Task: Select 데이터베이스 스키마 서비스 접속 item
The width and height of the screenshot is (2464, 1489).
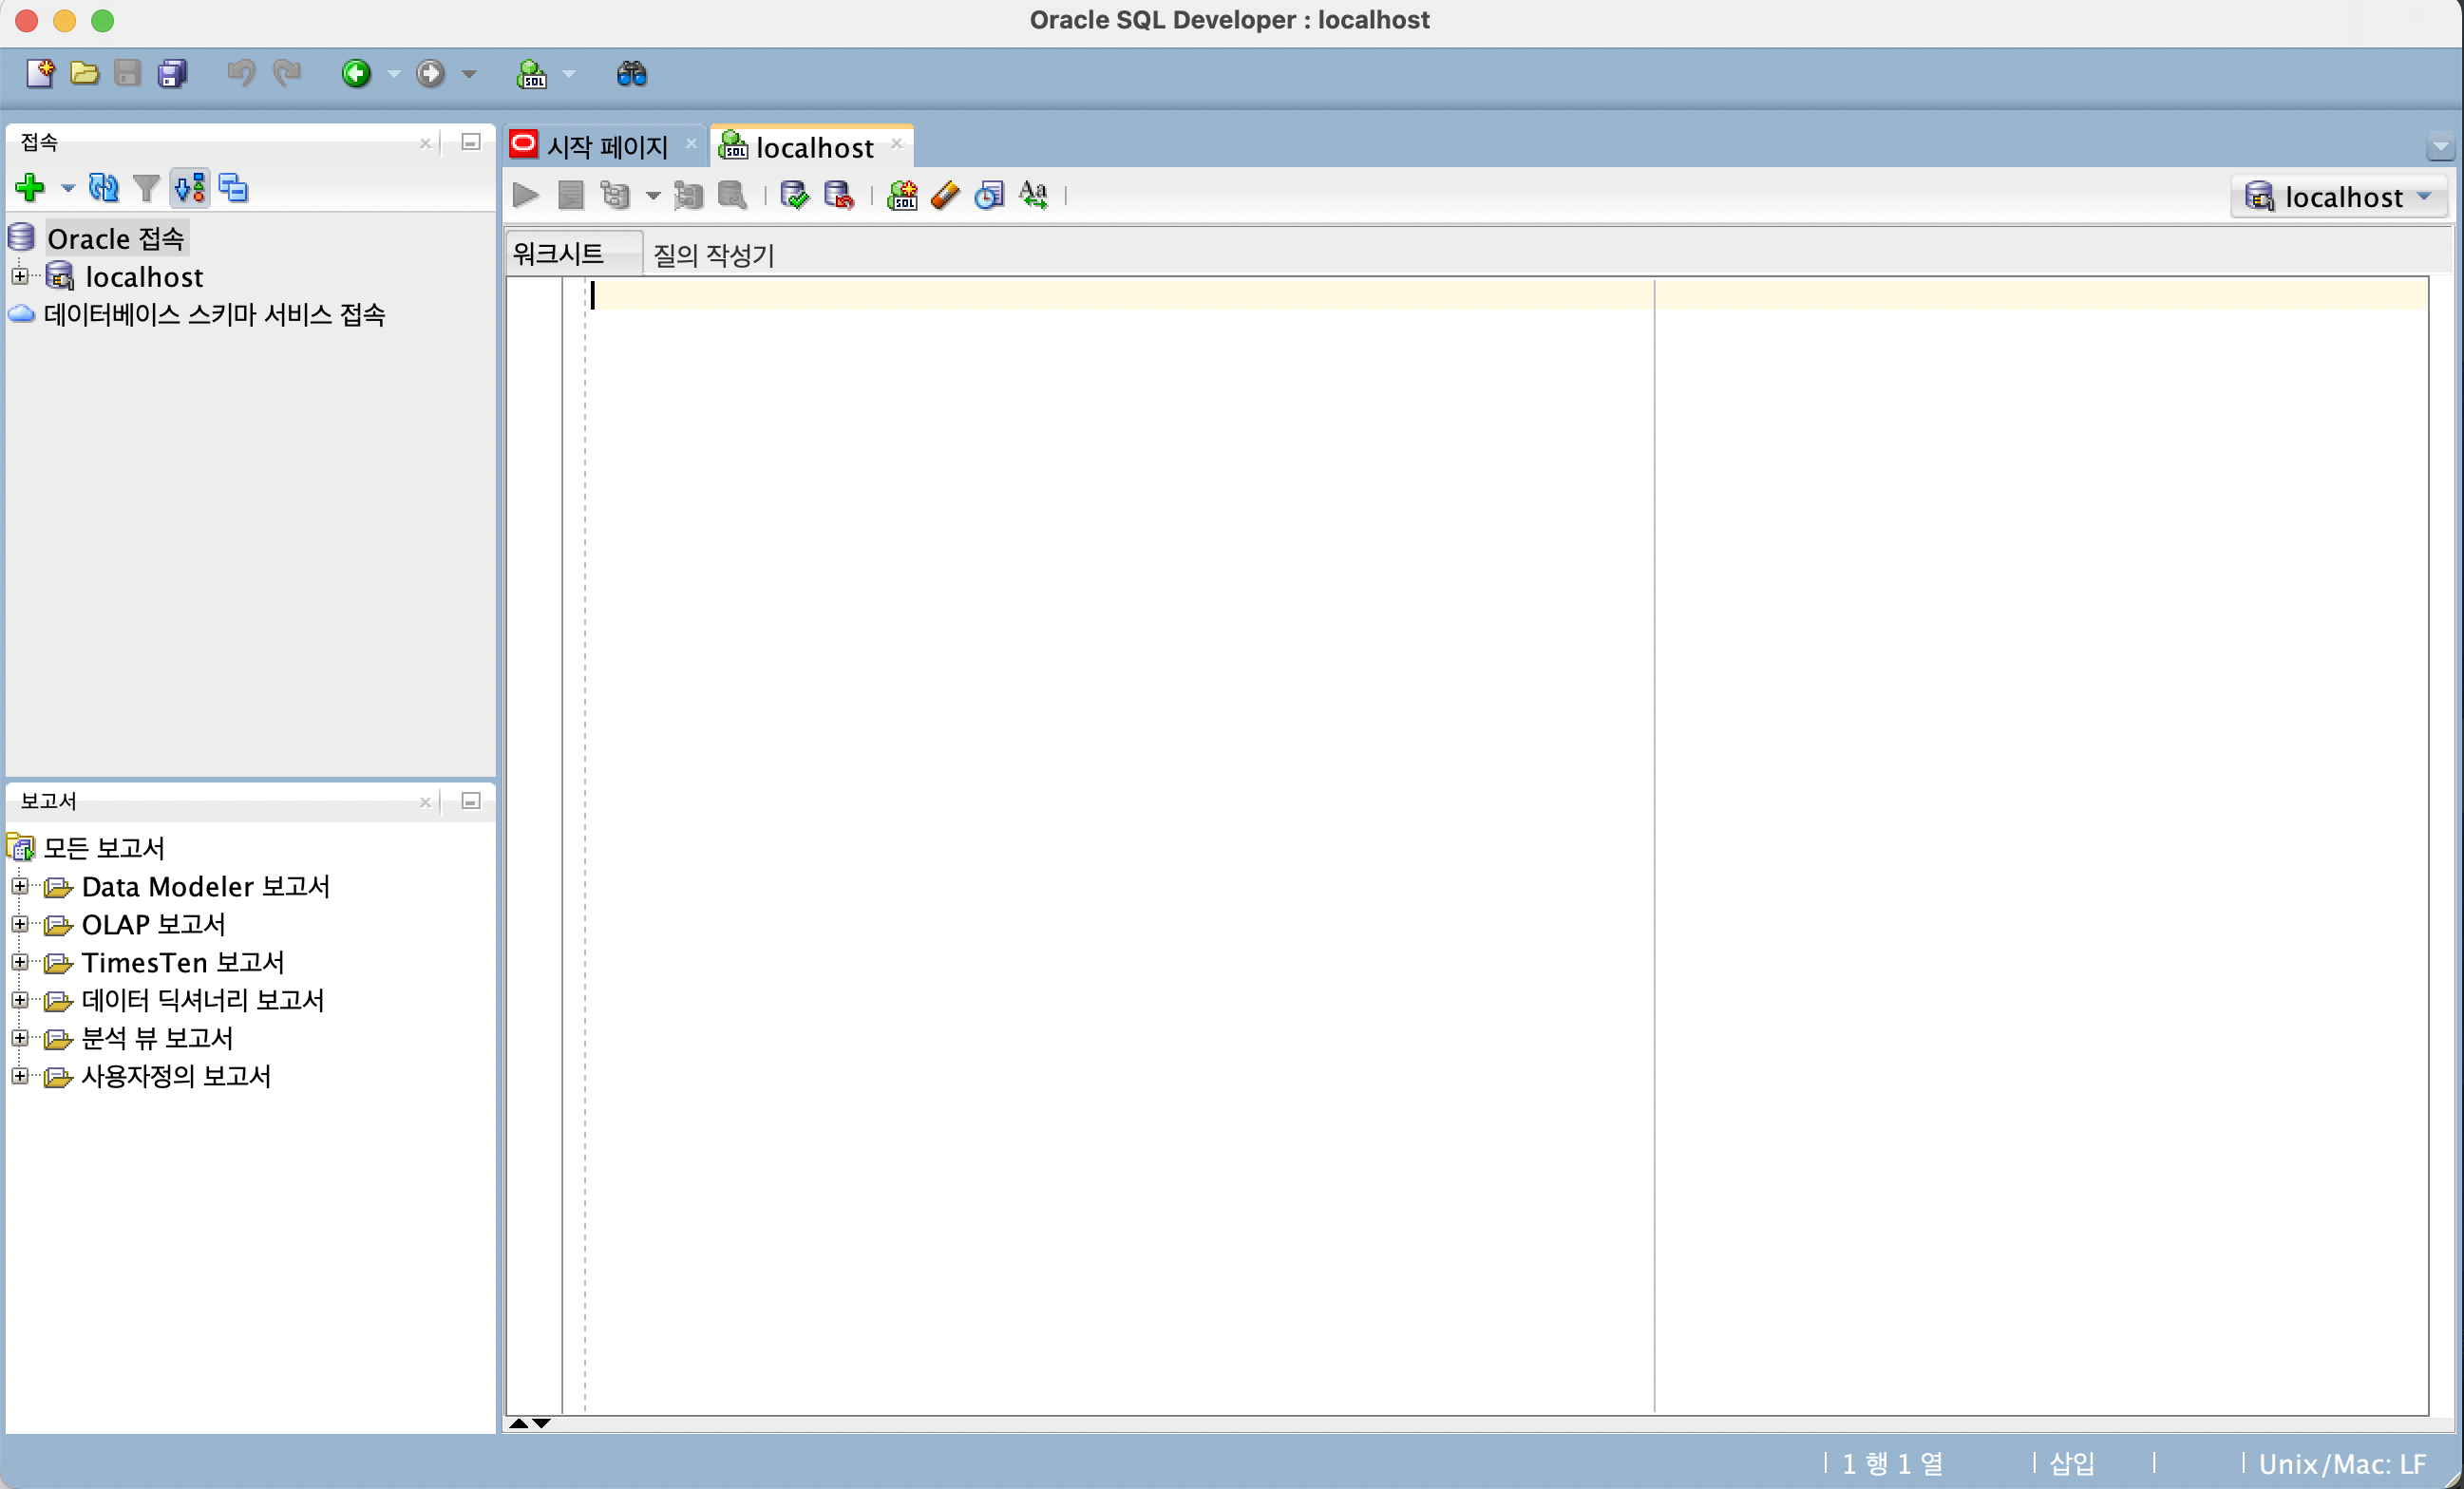Action: (214, 314)
